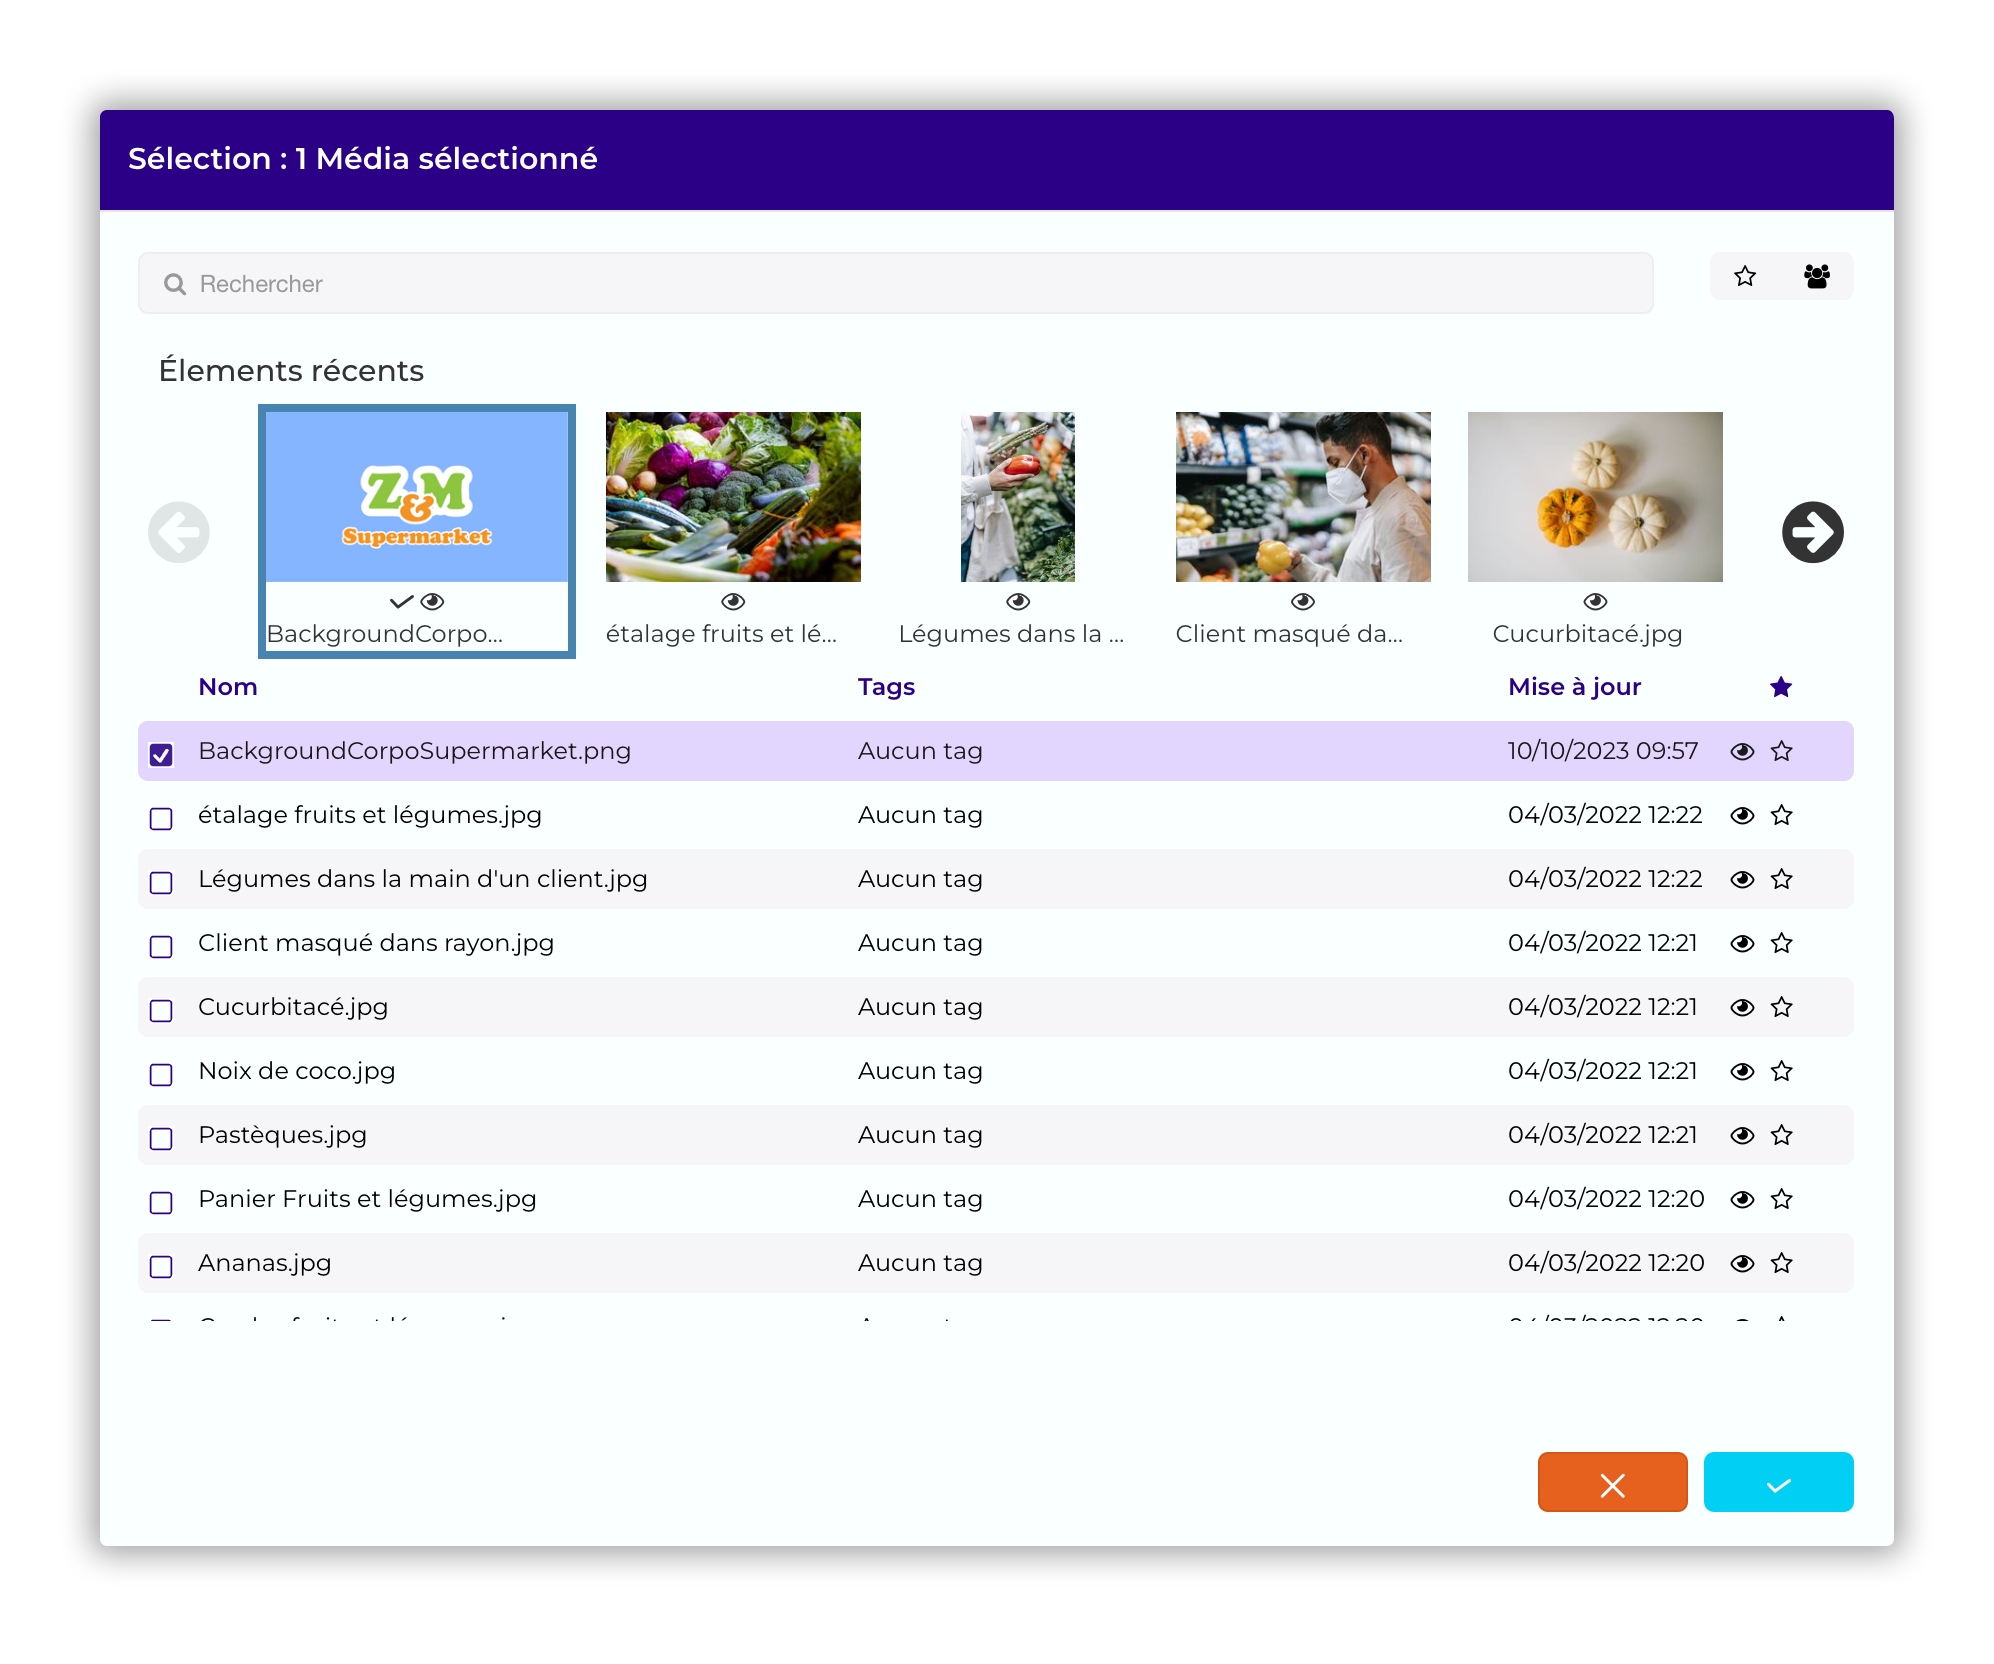Sort by Tags column header
Screen dimensions: 1994x1664
[x=886, y=687]
